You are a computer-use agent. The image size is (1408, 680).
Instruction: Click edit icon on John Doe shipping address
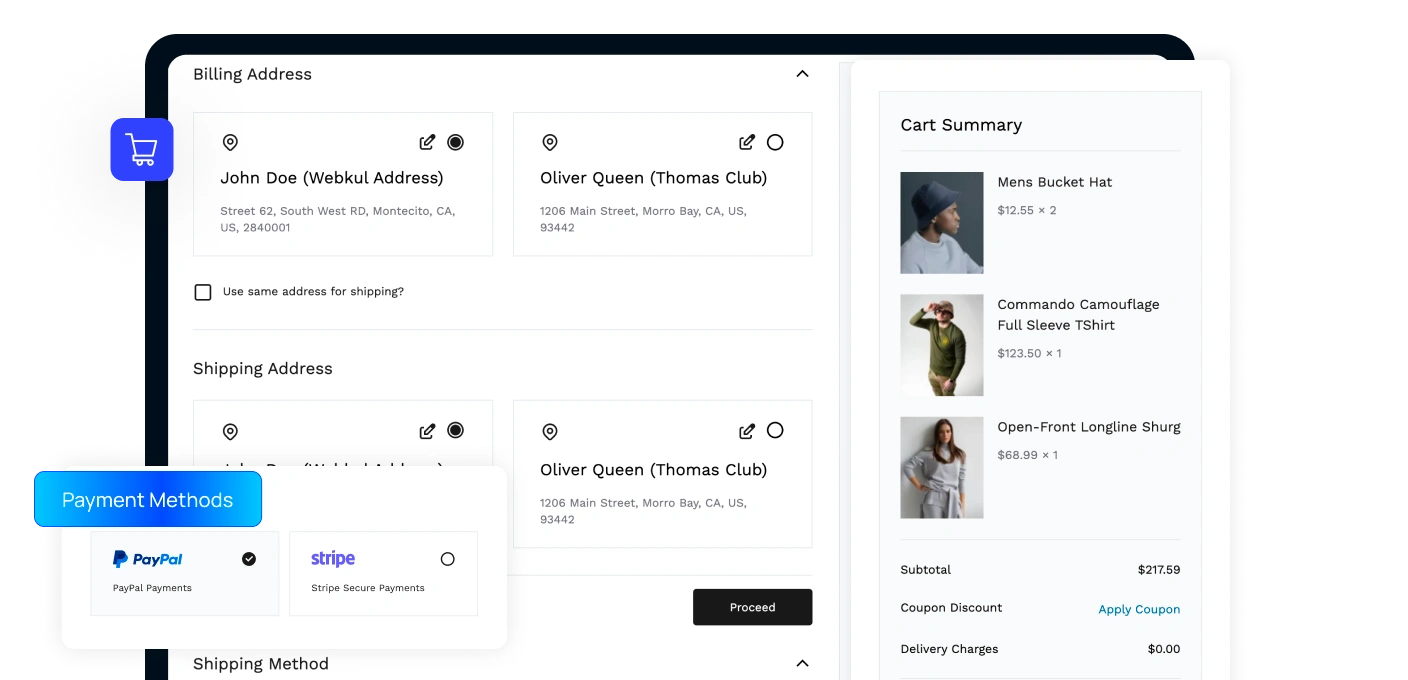(427, 431)
